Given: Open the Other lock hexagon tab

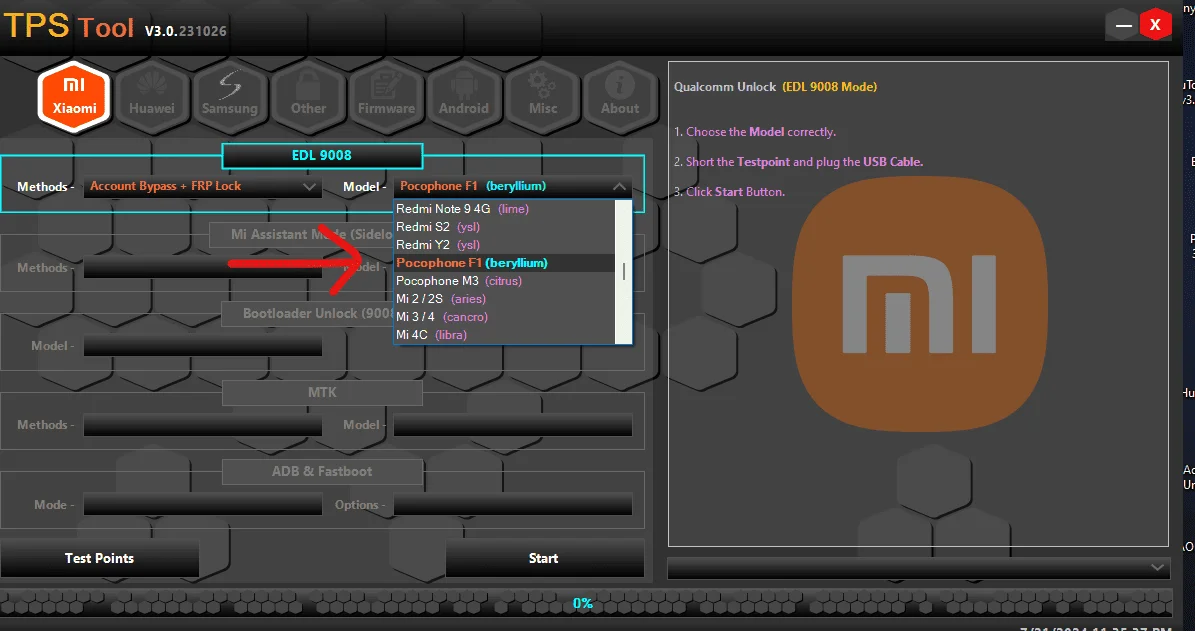Looking at the screenshot, I should click(308, 97).
